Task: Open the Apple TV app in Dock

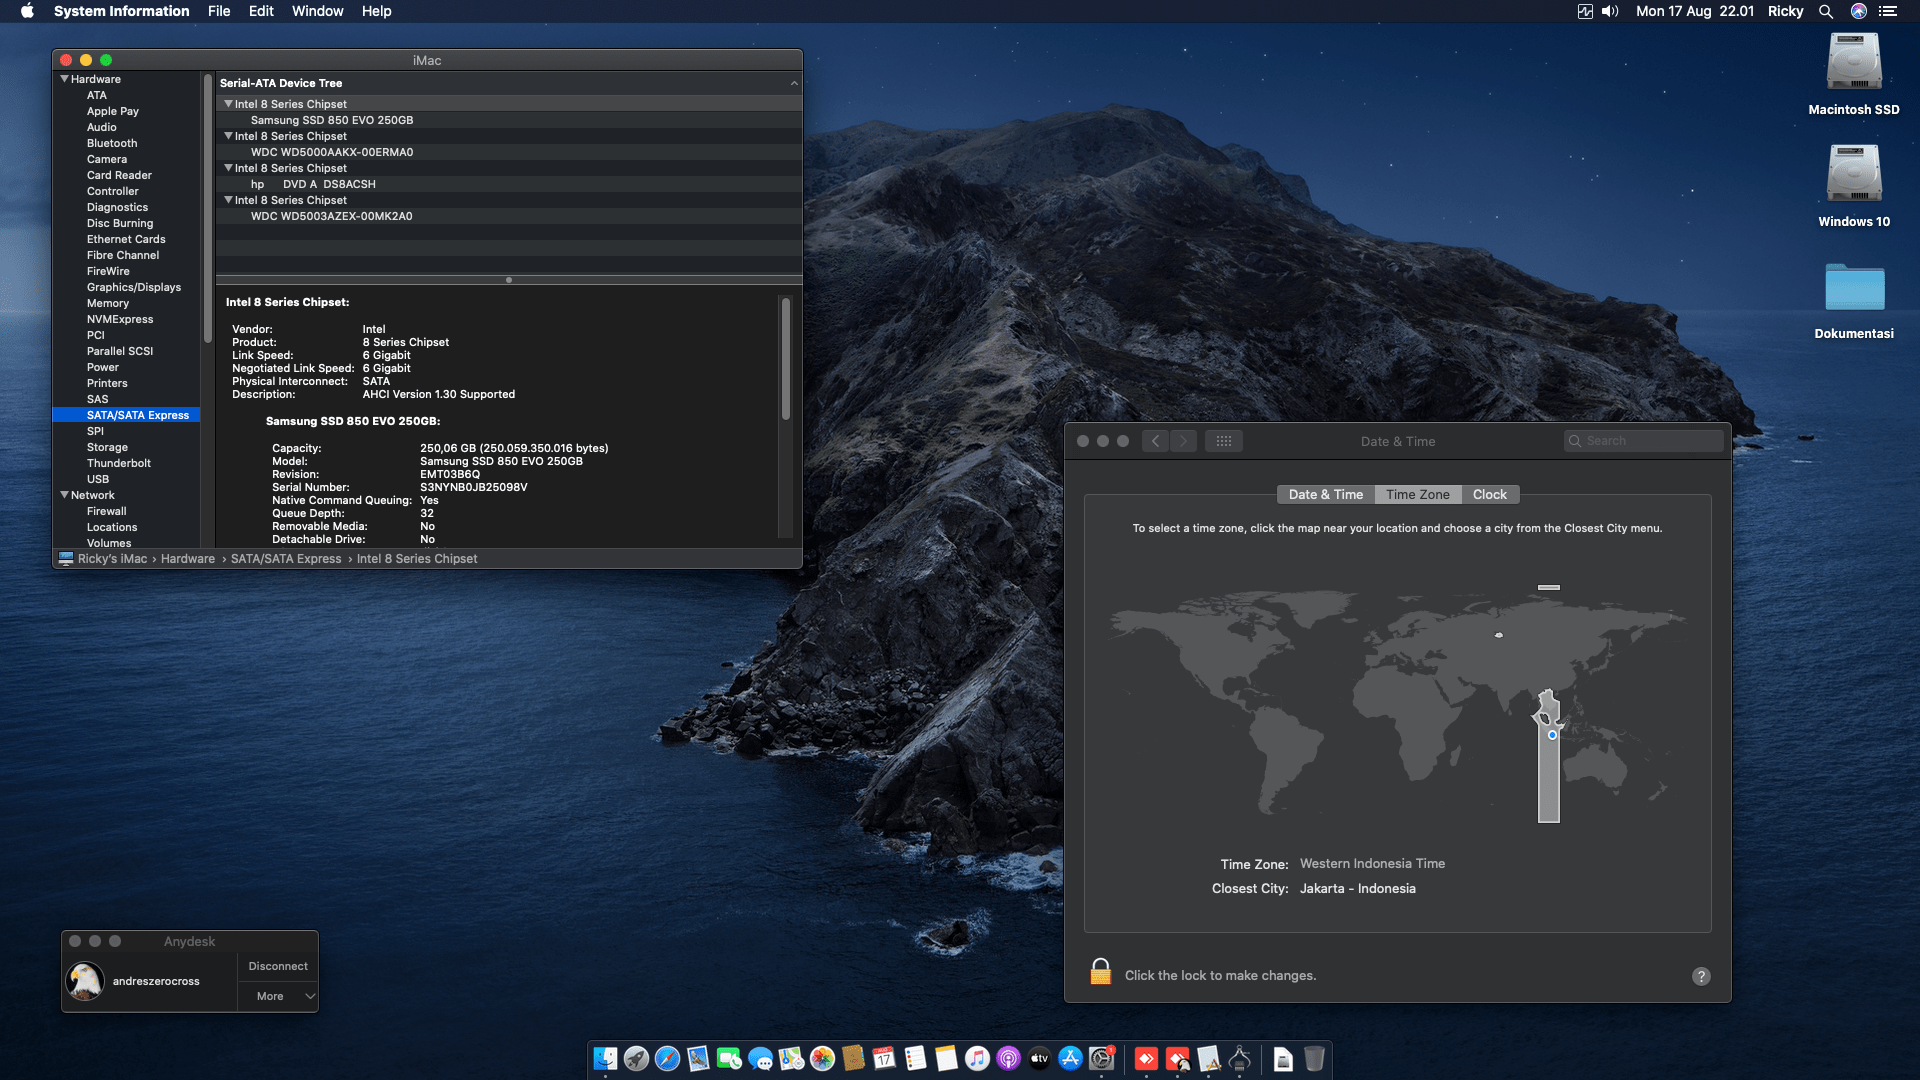Action: pyautogui.click(x=1039, y=1058)
